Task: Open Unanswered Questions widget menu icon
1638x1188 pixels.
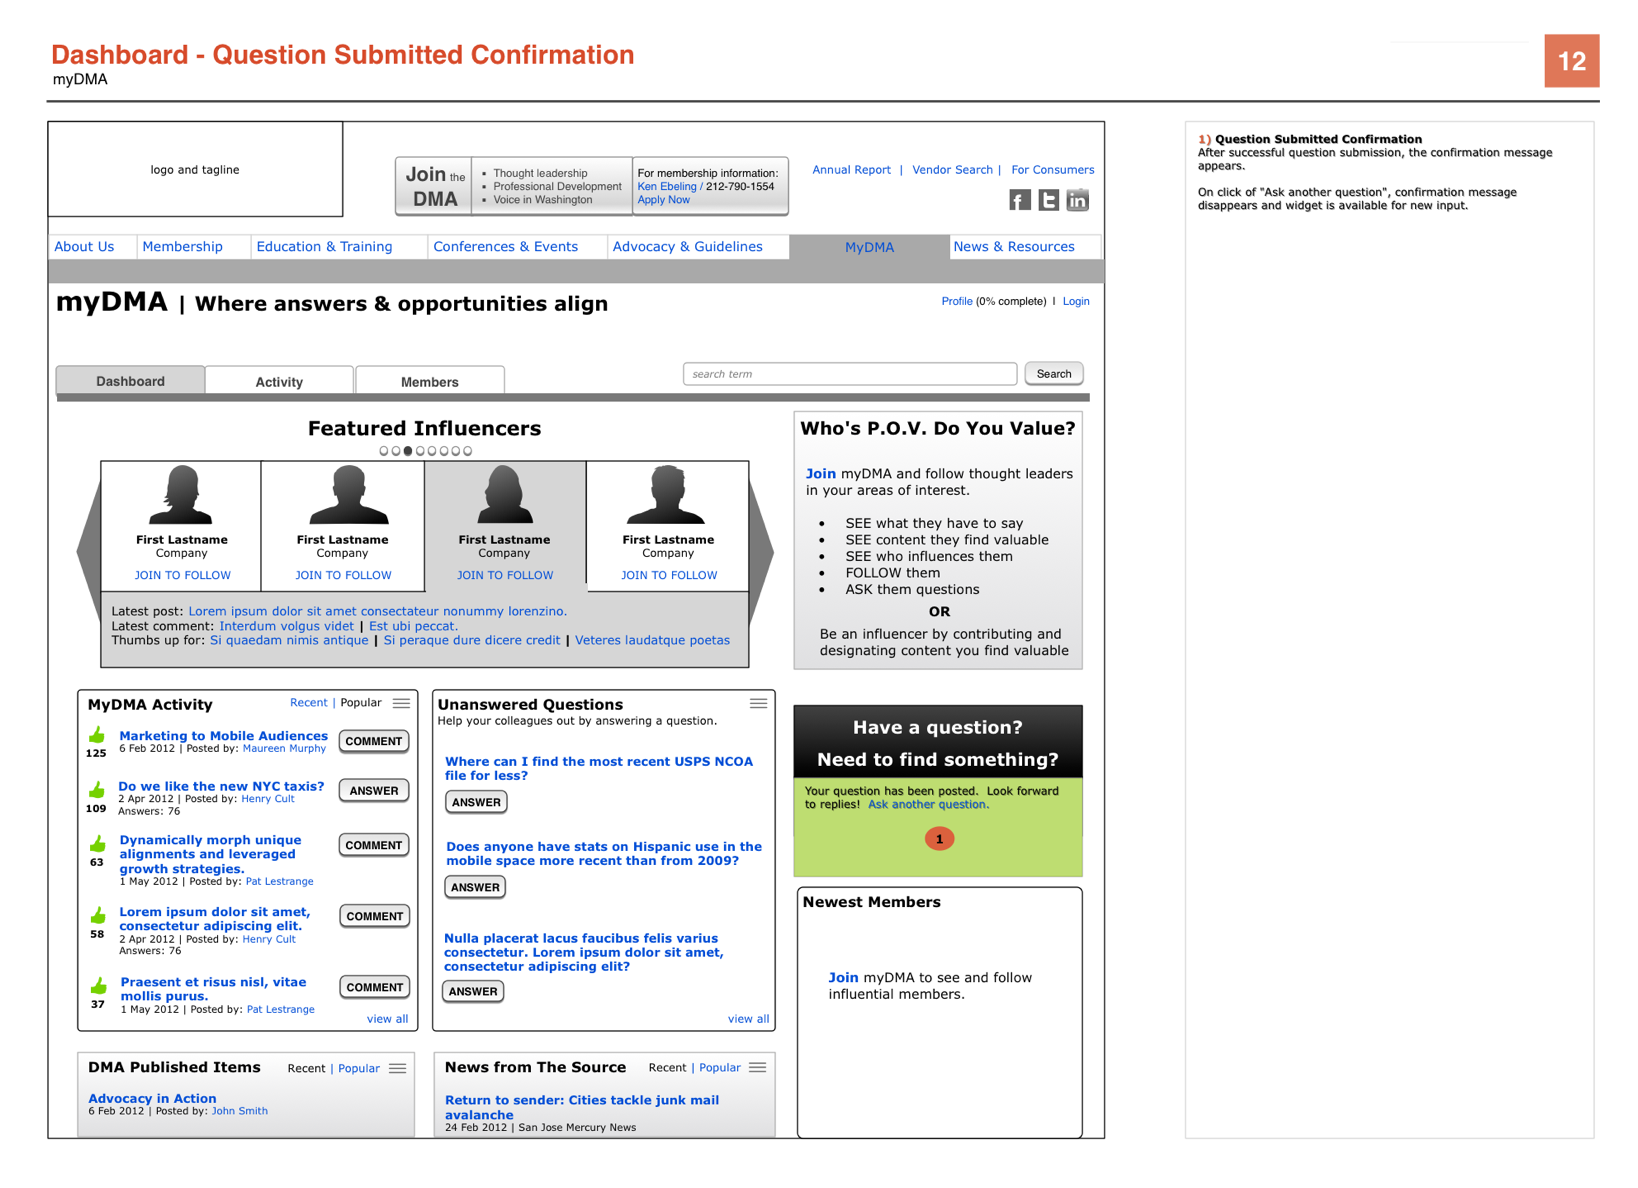Action: pyautogui.click(x=758, y=703)
